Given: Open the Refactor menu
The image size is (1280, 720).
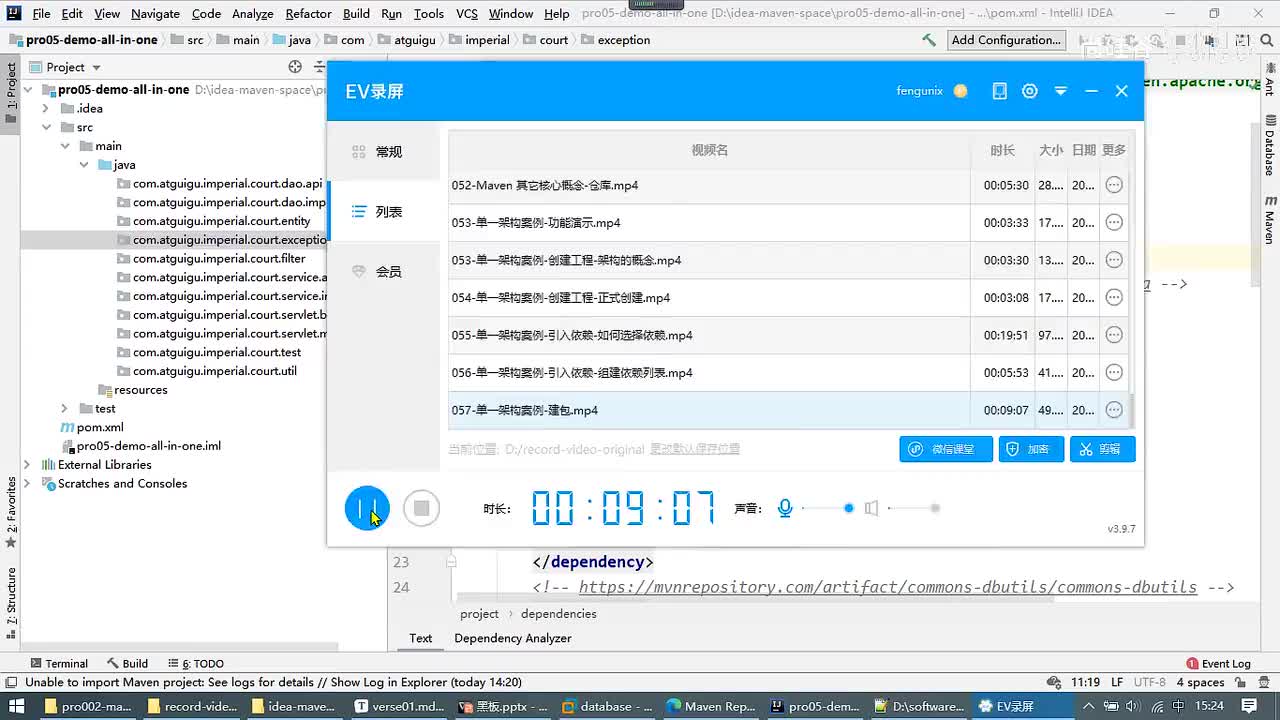Looking at the screenshot, I should tap(308, 13).
